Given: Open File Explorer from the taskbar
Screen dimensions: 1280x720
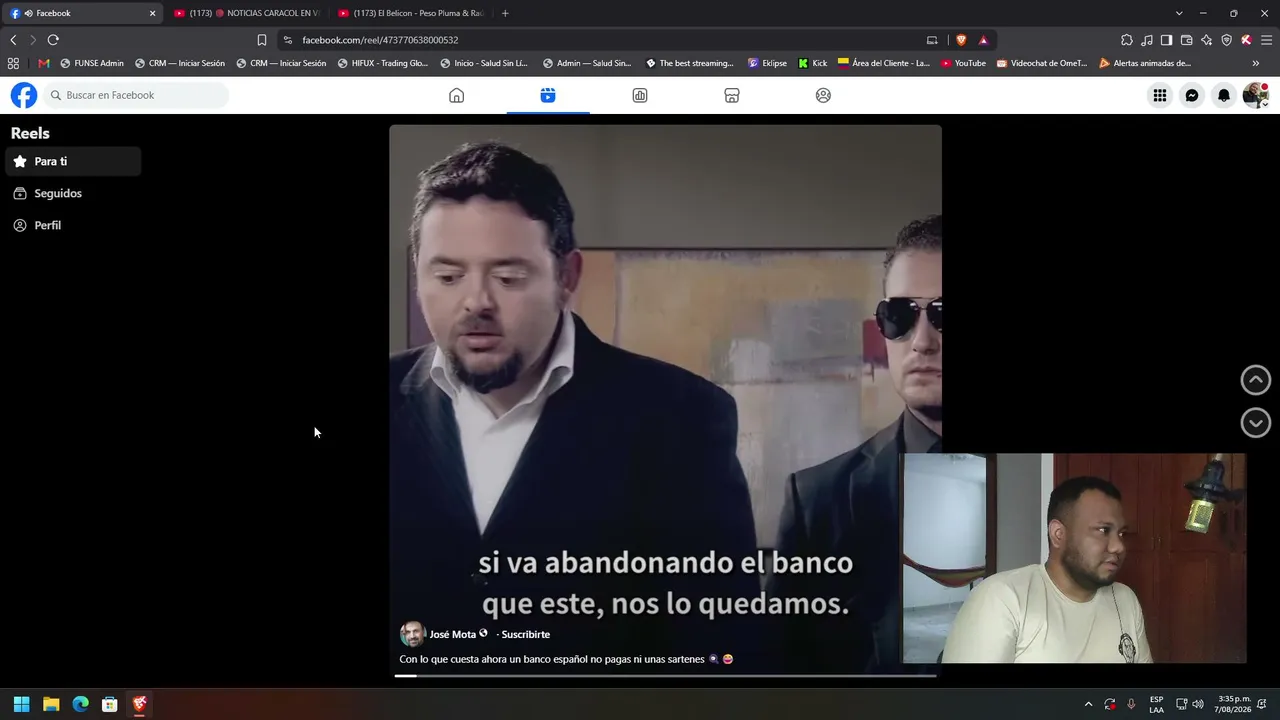Looking at the screenshot, I should point(51,704).
